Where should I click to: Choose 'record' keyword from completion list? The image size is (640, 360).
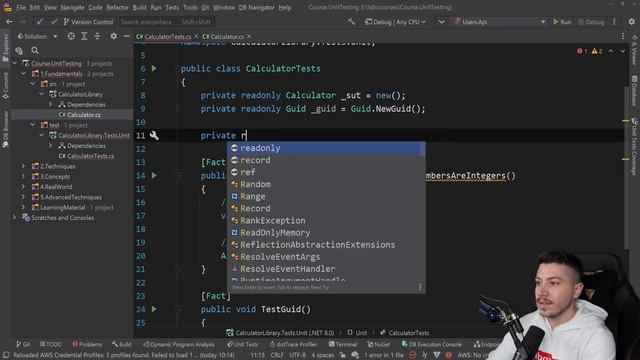326,160
